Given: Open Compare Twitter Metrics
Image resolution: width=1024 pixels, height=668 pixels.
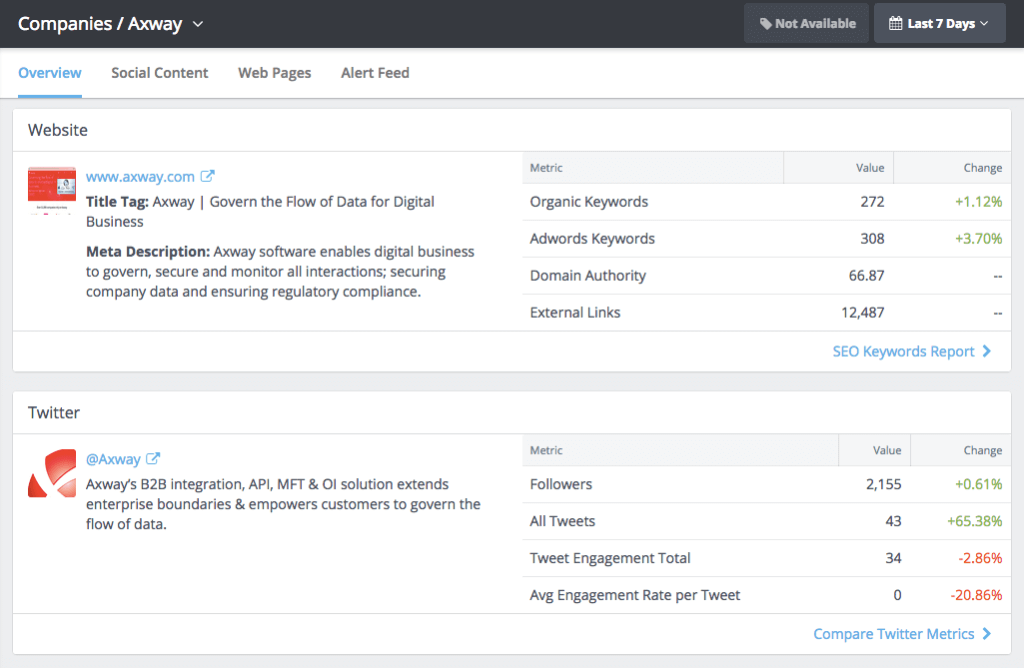Looking at the screenshot, I should click(894, 634).
